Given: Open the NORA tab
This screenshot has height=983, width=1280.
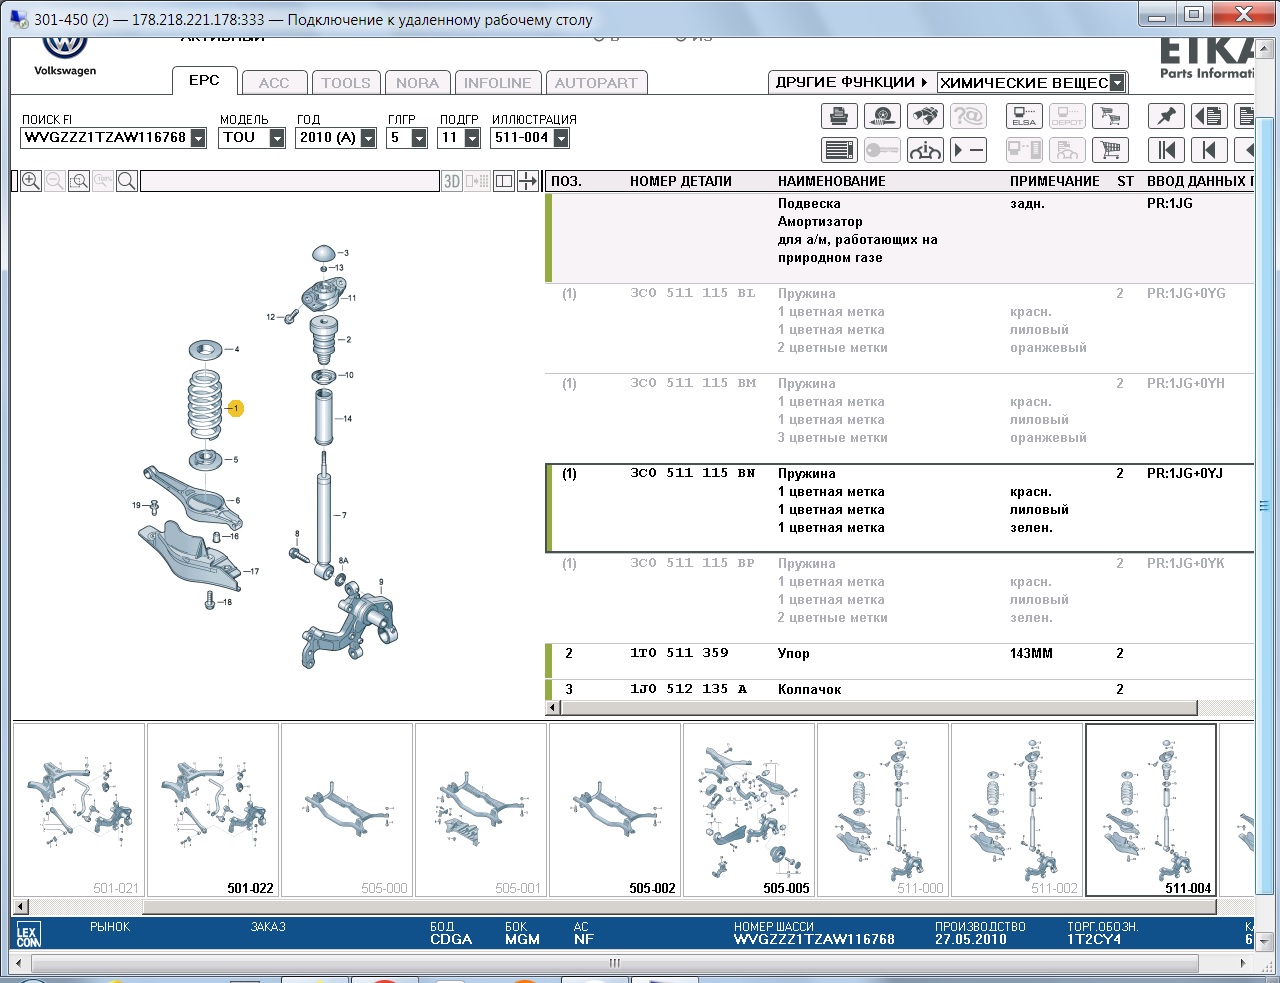Looking at the screenshot, I should point(417,83).
